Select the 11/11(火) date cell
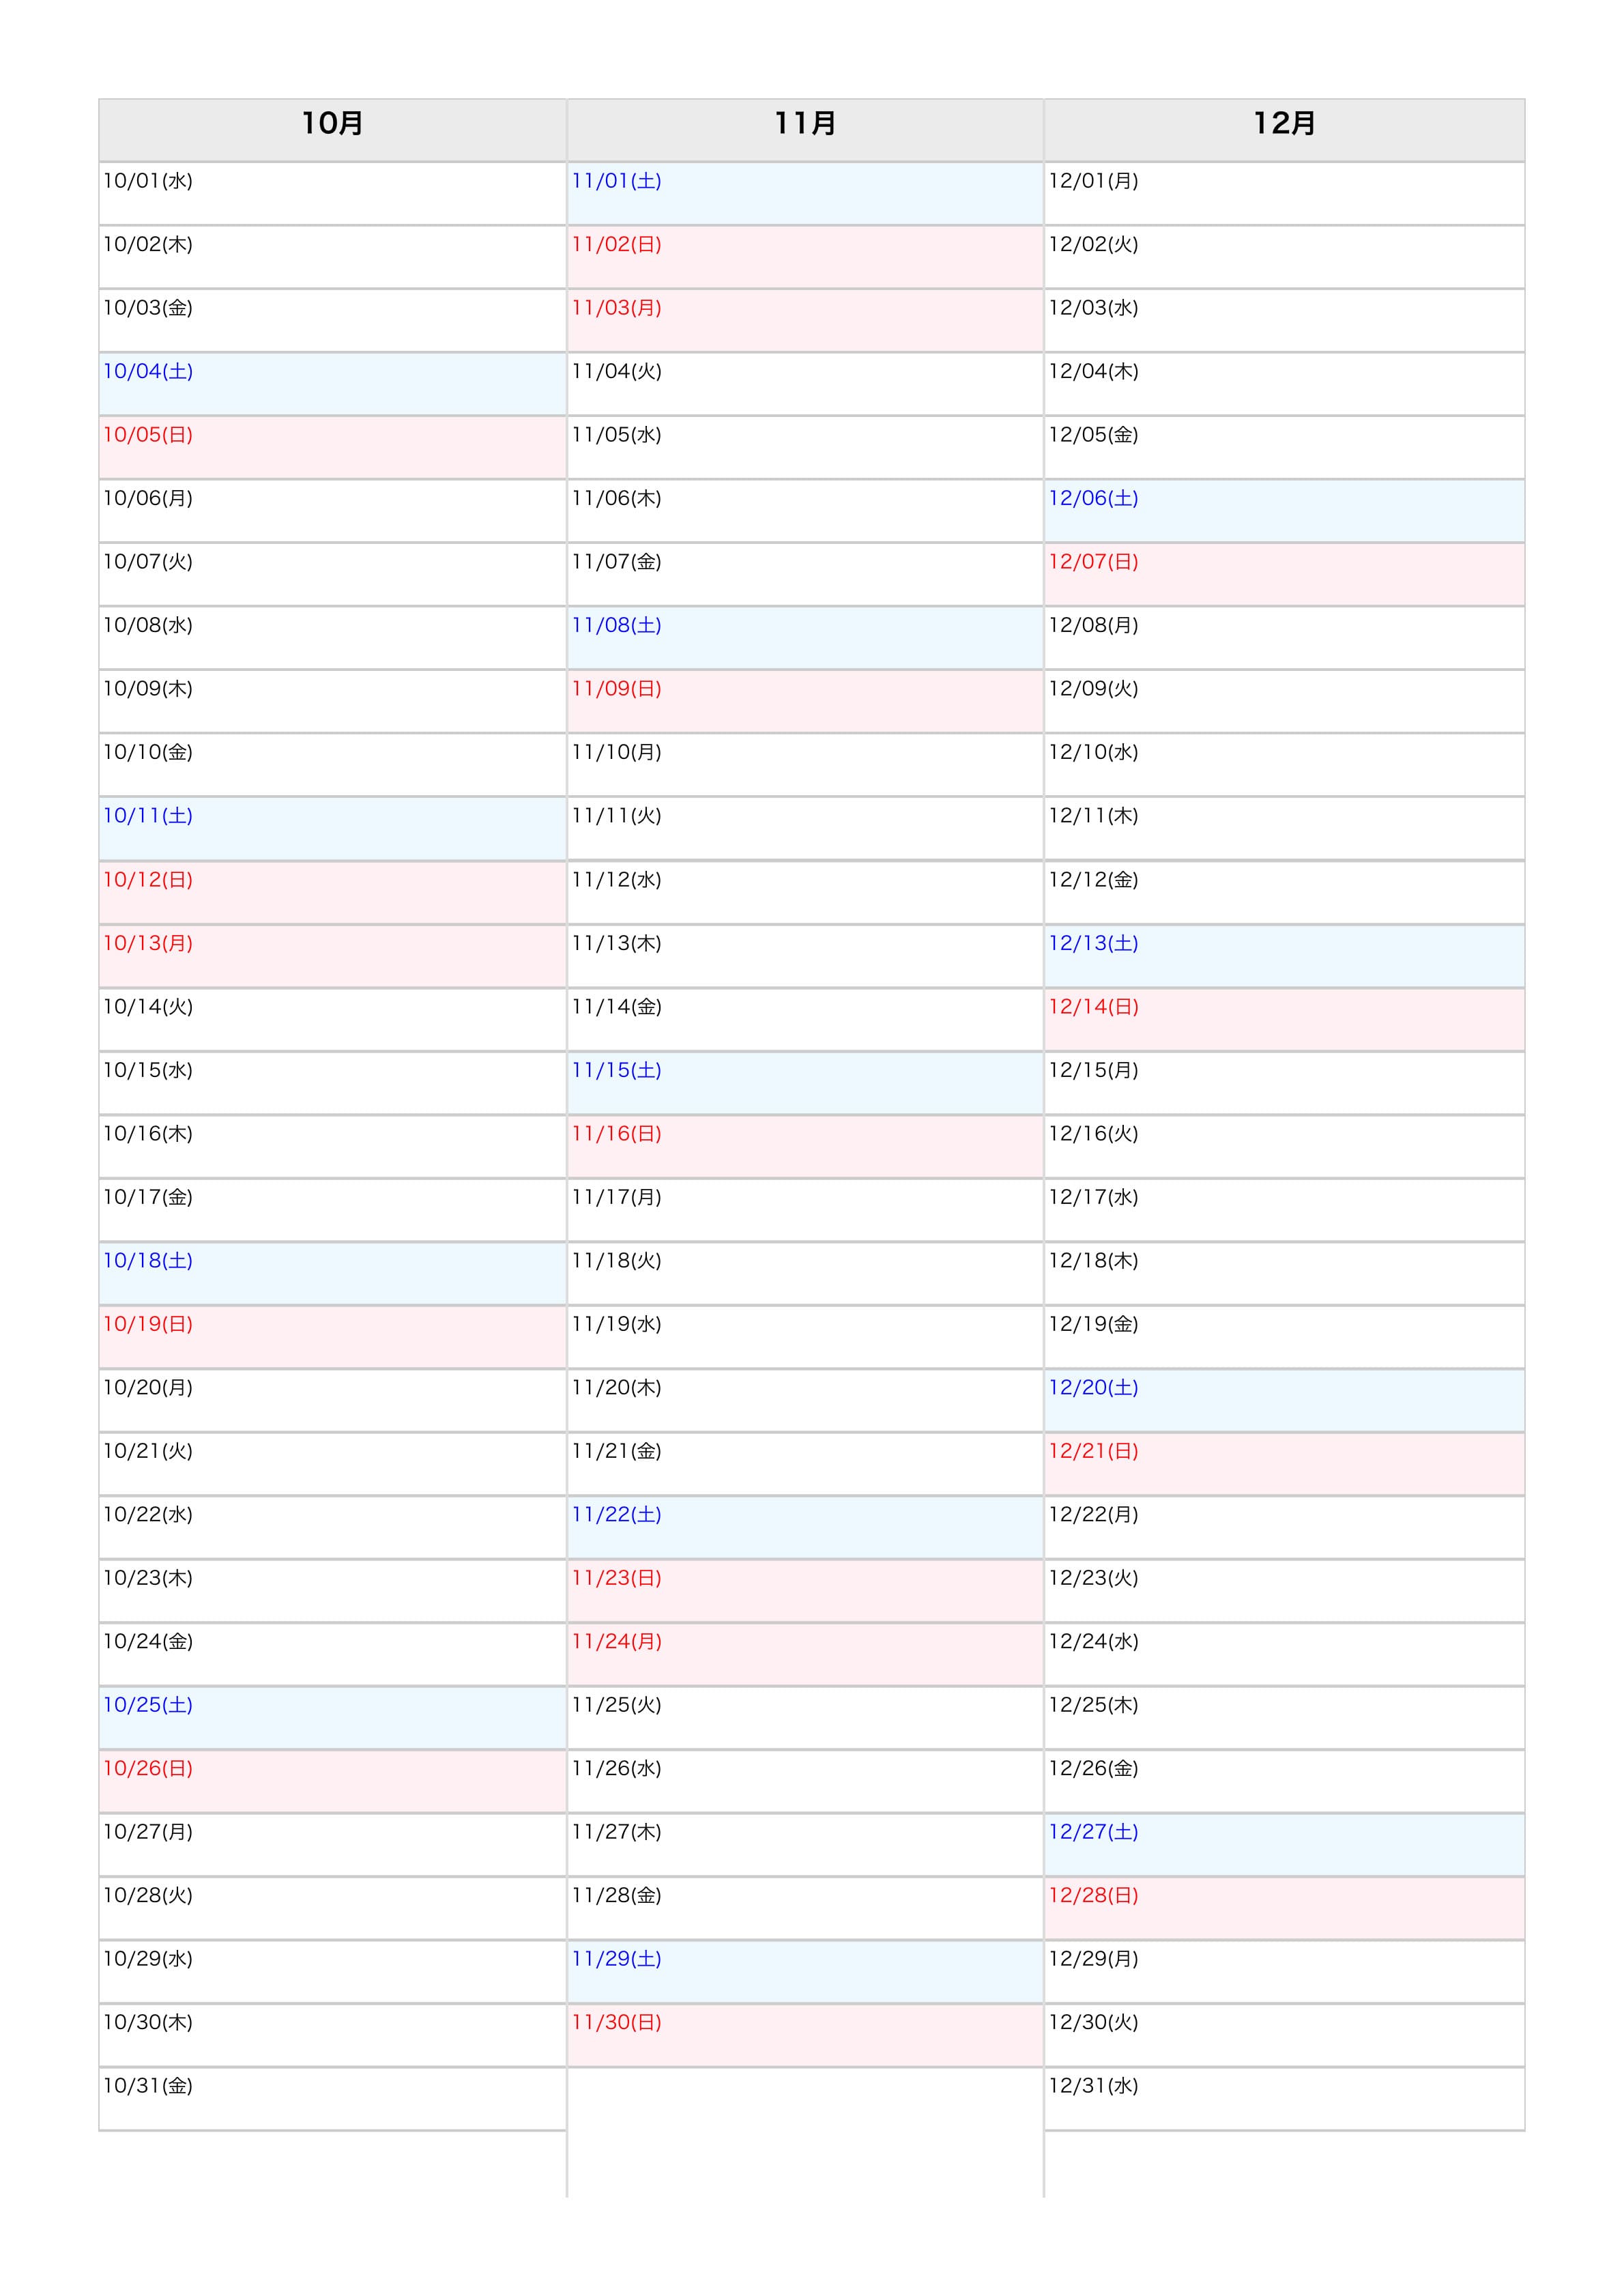 tap(805, 828)
